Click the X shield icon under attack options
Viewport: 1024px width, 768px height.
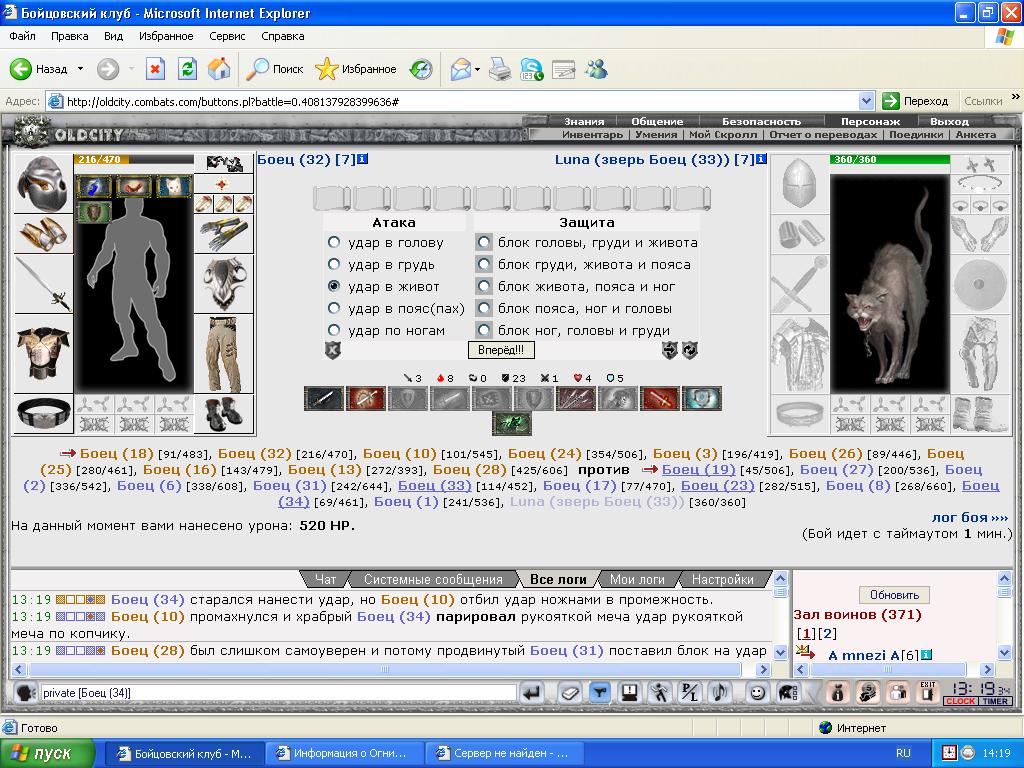tap(333, 350)
